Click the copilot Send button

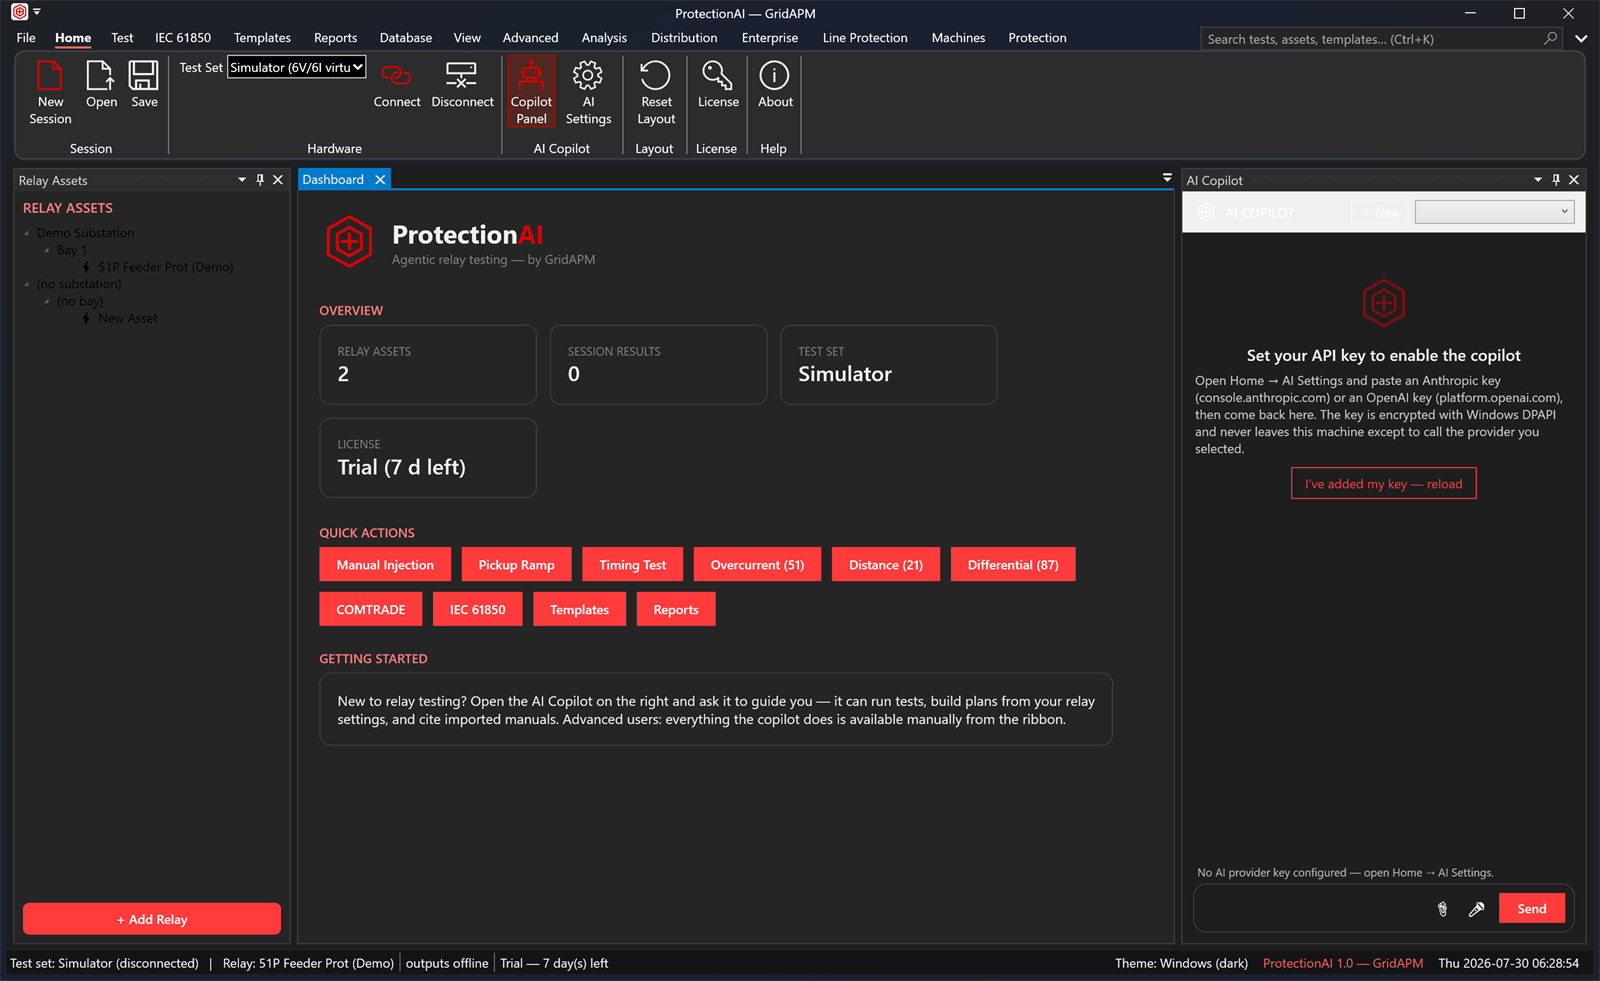(1531, 908)
